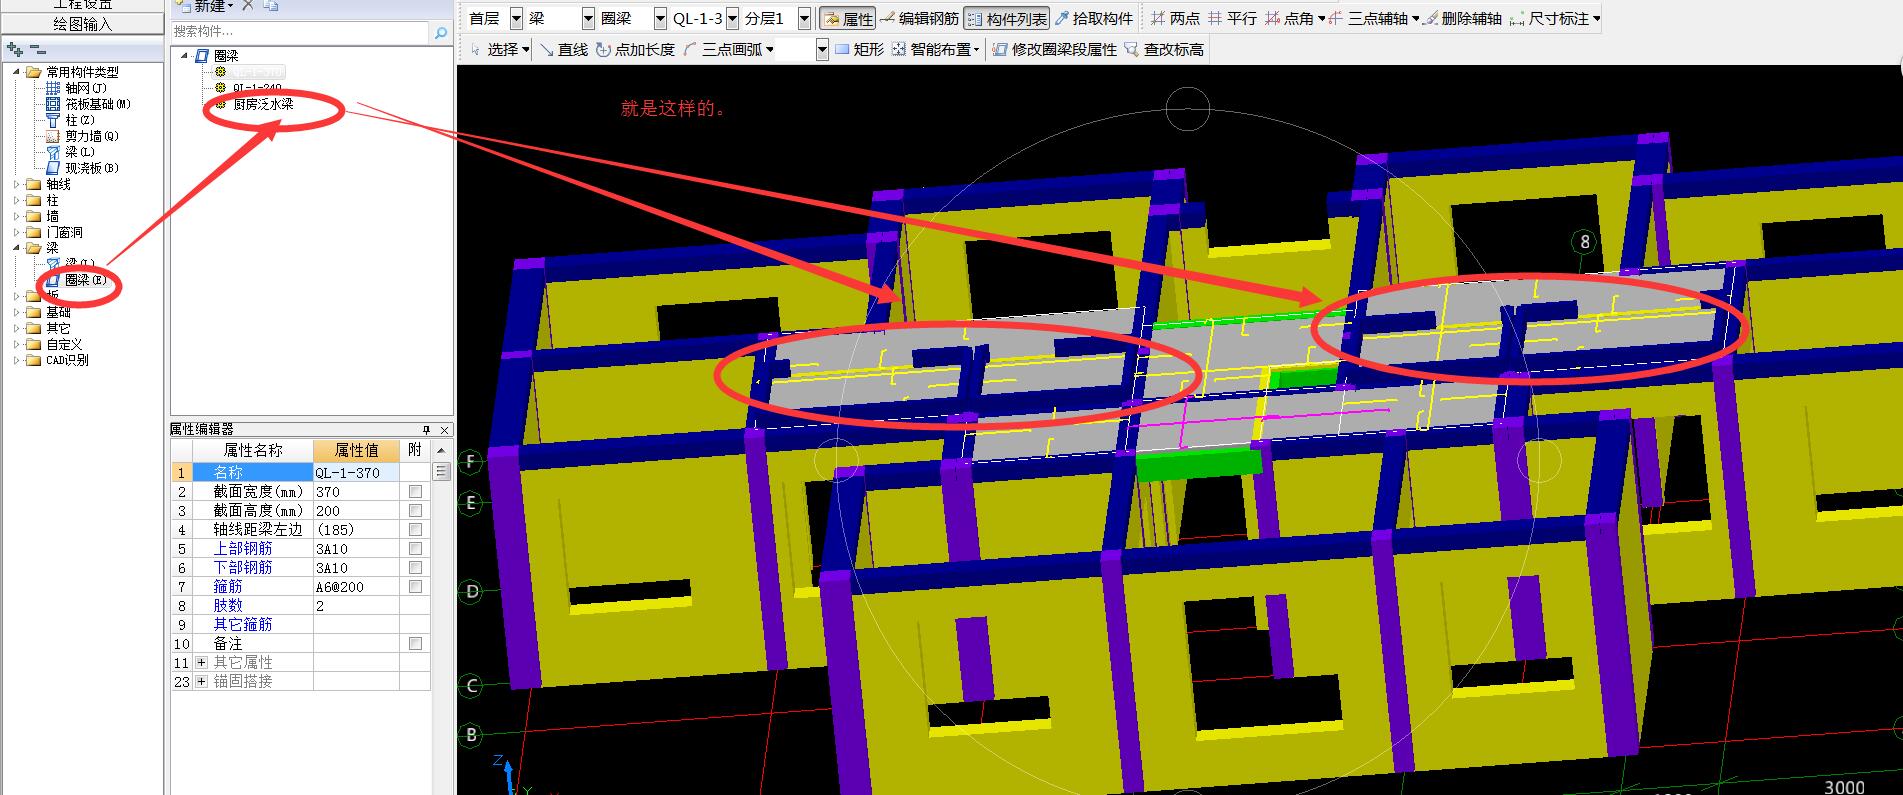
Task: Close the 属性编辑器 panel
Action: tap(445, 429)
